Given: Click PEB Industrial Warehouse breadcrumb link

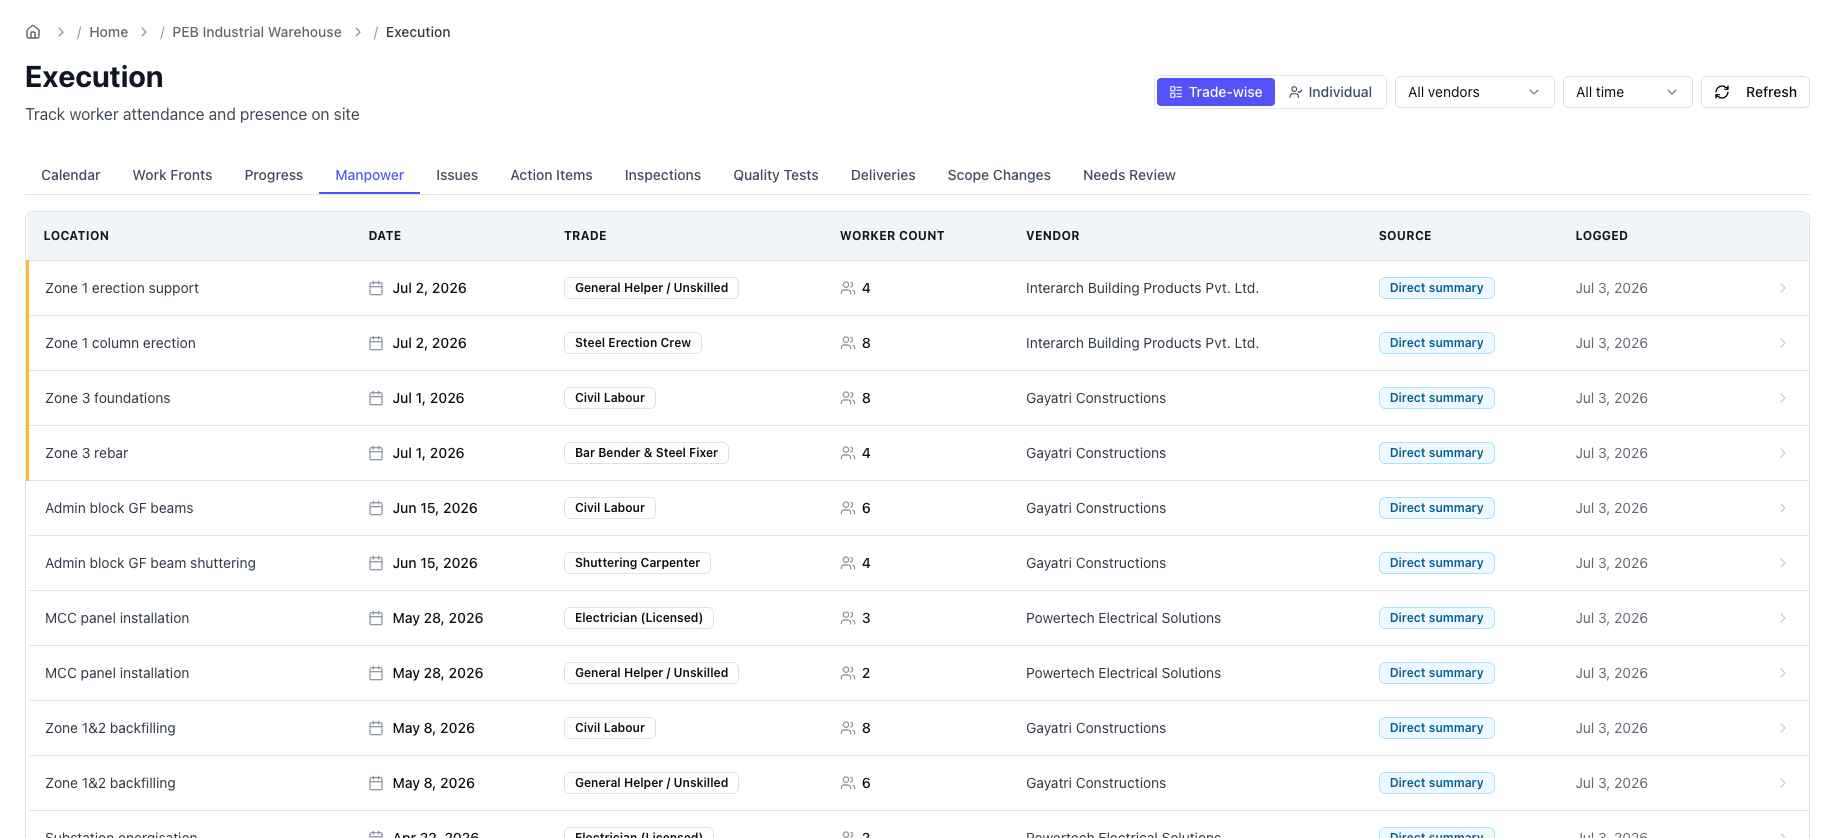Looking at the screenshot, I should 257,32.
